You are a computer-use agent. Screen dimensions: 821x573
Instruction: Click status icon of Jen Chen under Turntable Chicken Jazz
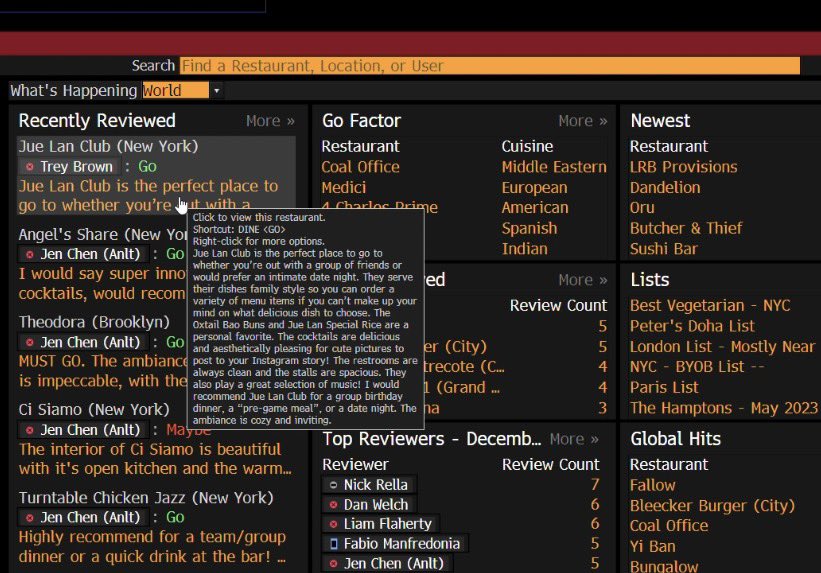pyautogui.click(x=30, y=518)
